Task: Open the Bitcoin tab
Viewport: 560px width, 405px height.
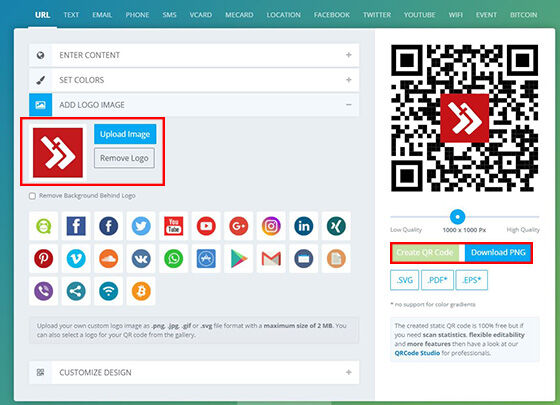Action: 524,15
